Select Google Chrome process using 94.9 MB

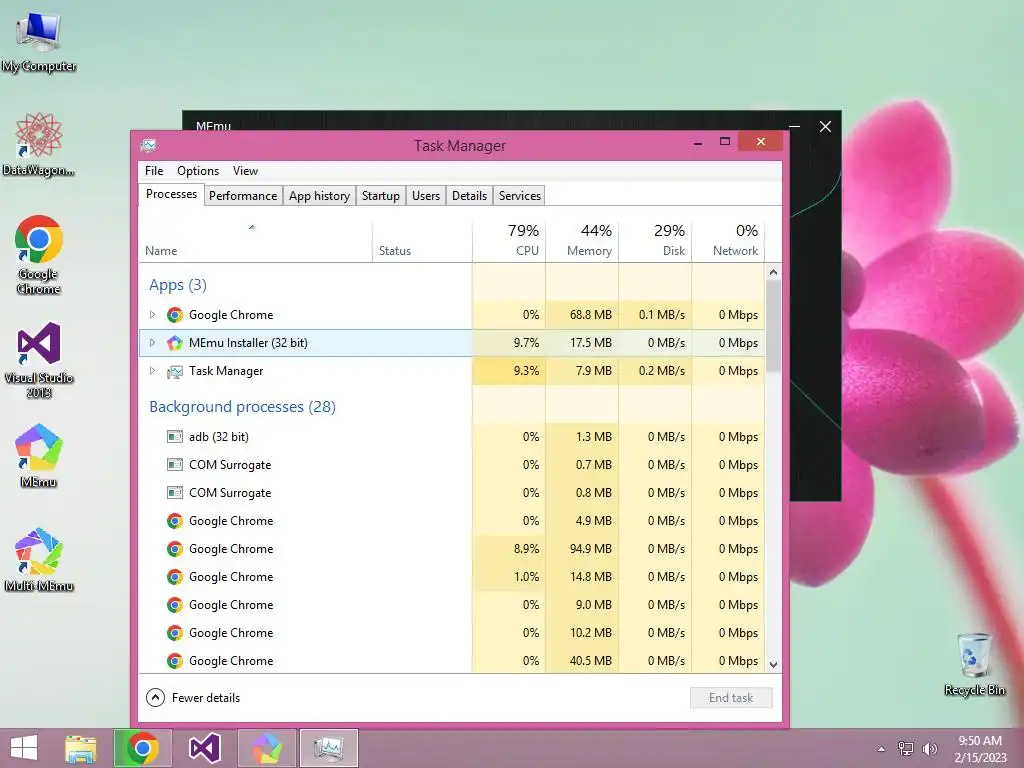pos(451,549)
